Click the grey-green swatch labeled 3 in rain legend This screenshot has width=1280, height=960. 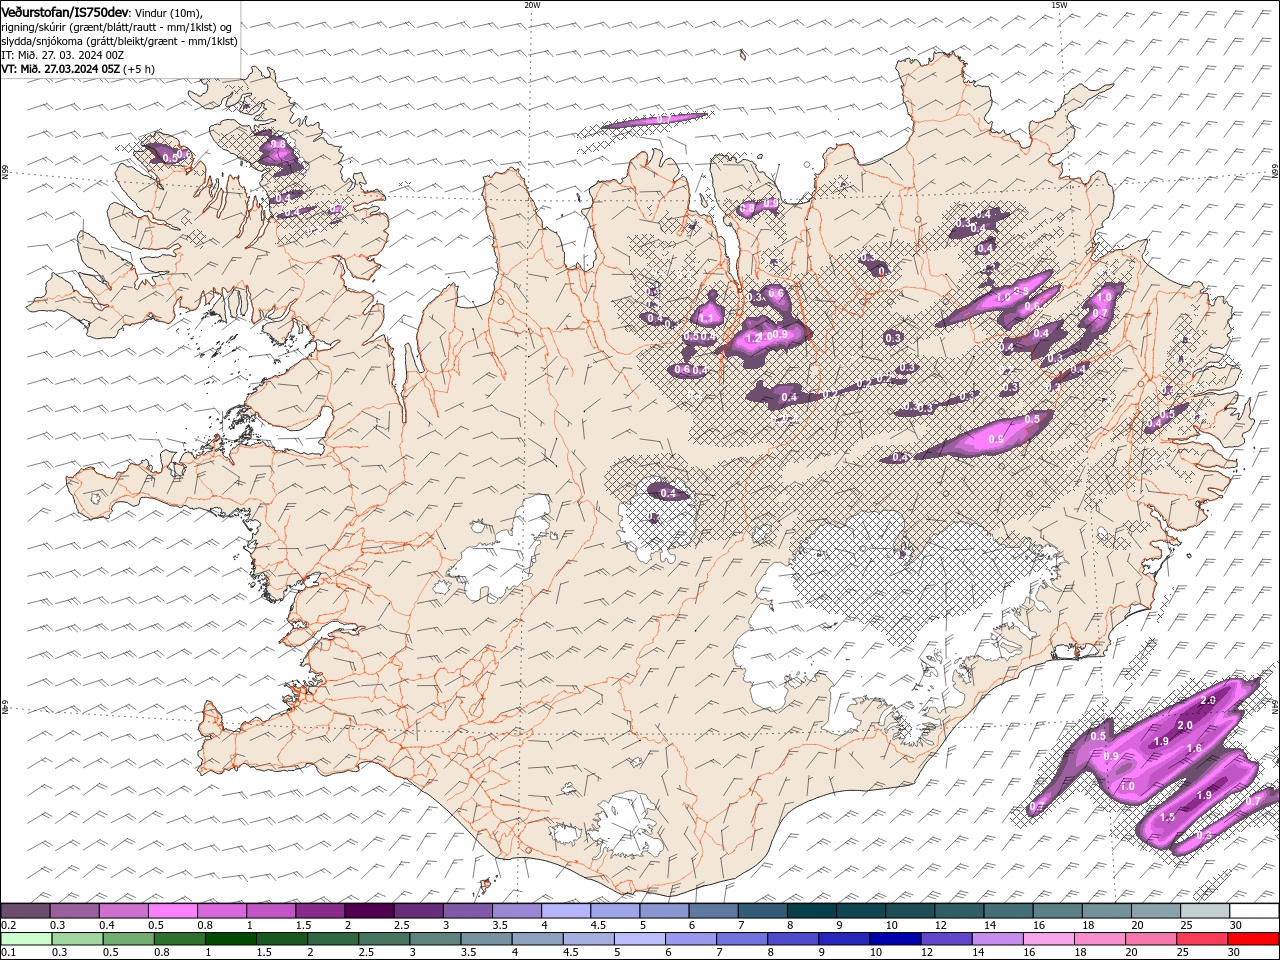[435, 939]
